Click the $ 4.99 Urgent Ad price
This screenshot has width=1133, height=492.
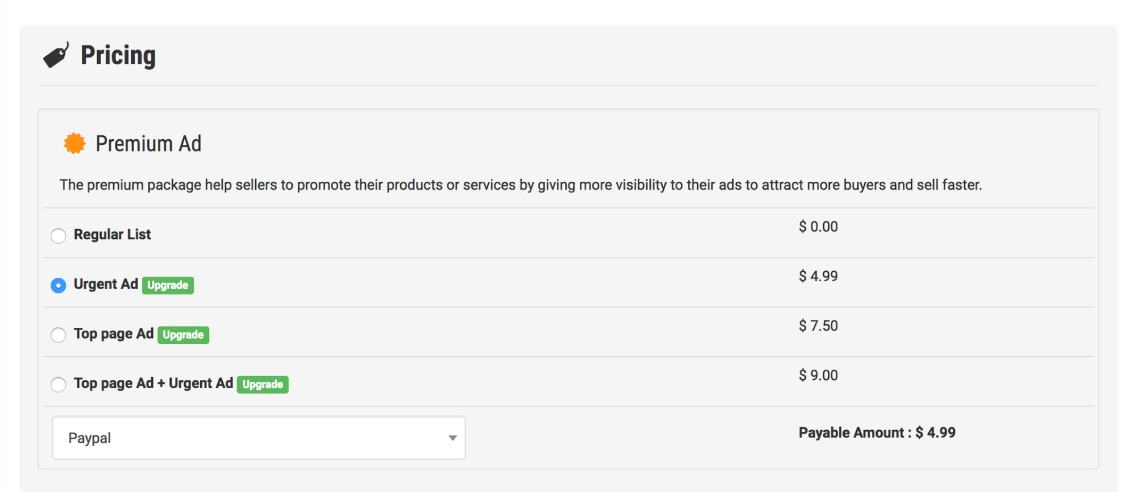click(x=818, y=276)
